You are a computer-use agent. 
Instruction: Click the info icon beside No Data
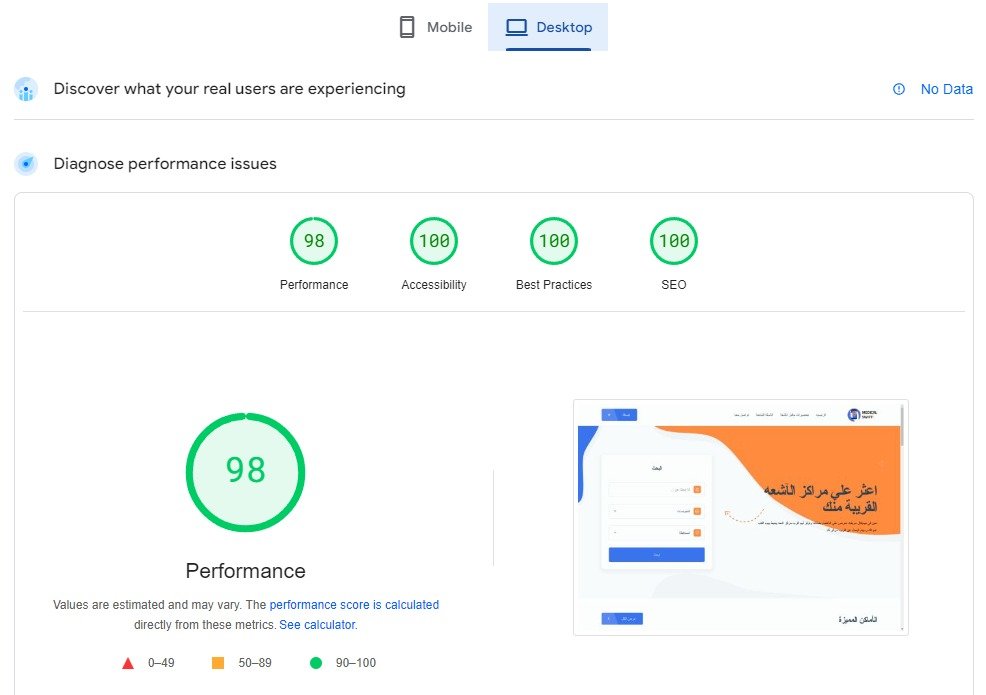click(898, 89)
